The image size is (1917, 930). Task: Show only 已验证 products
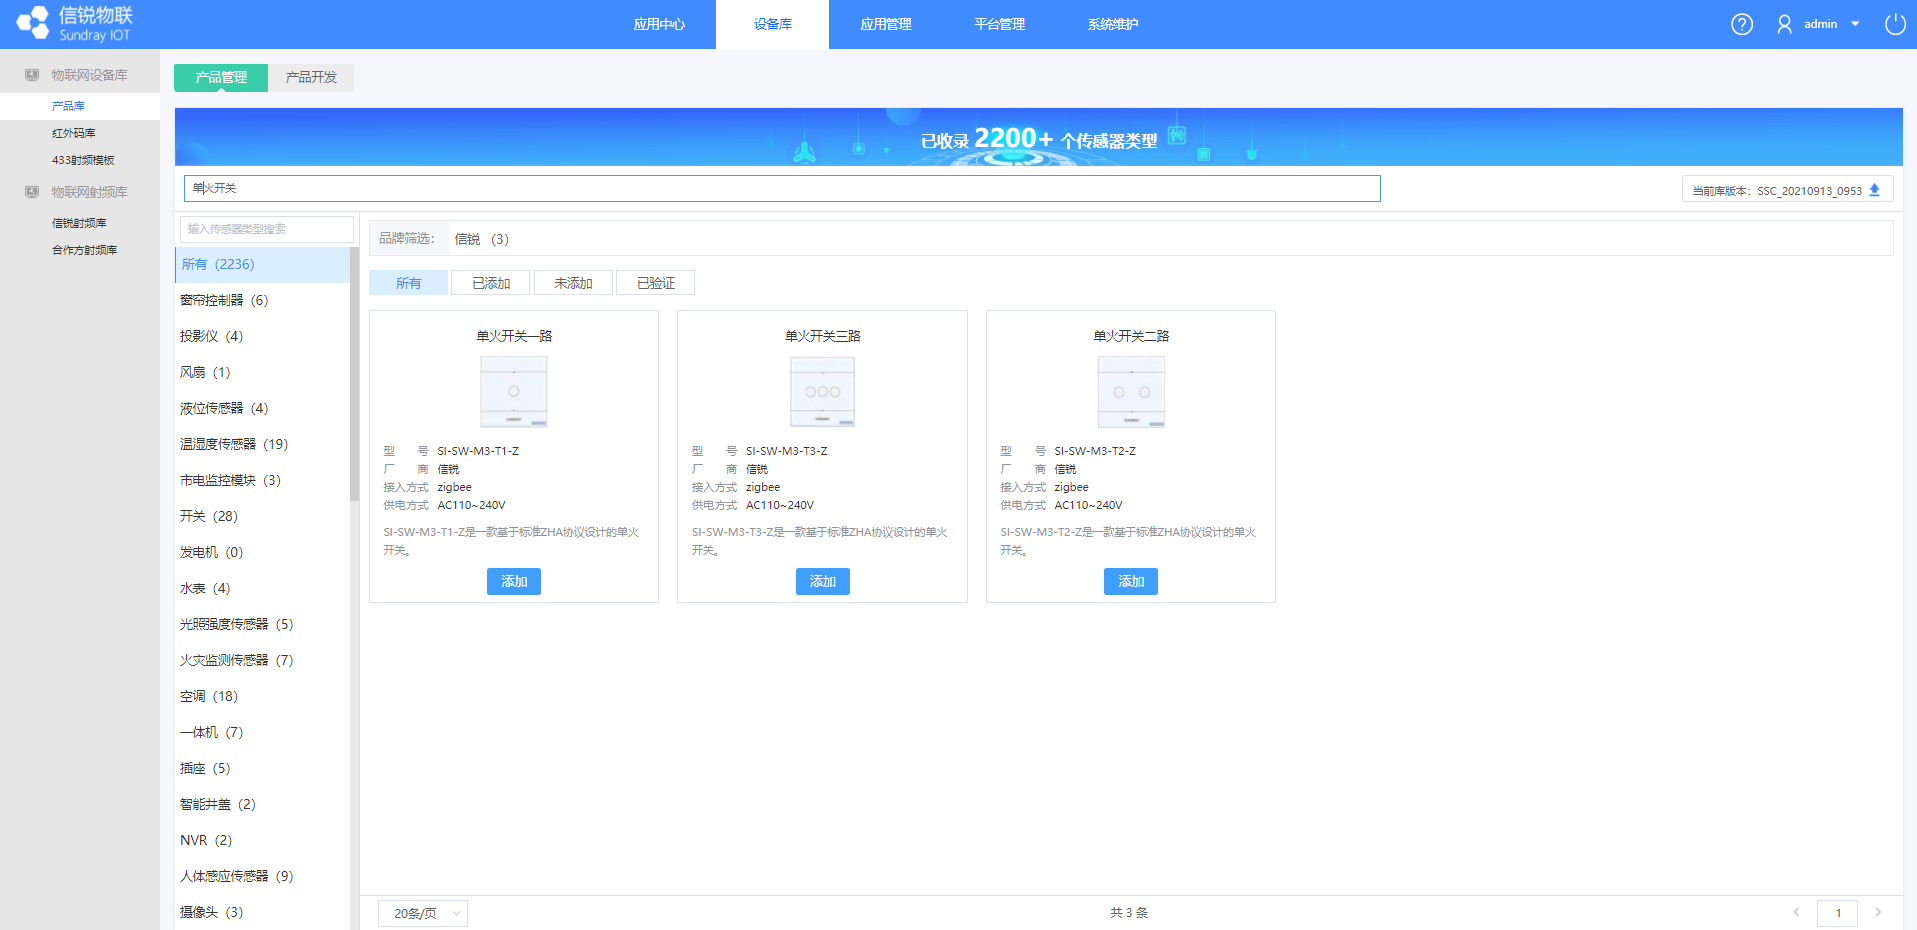pyautogui.click(x=655, y=283)
